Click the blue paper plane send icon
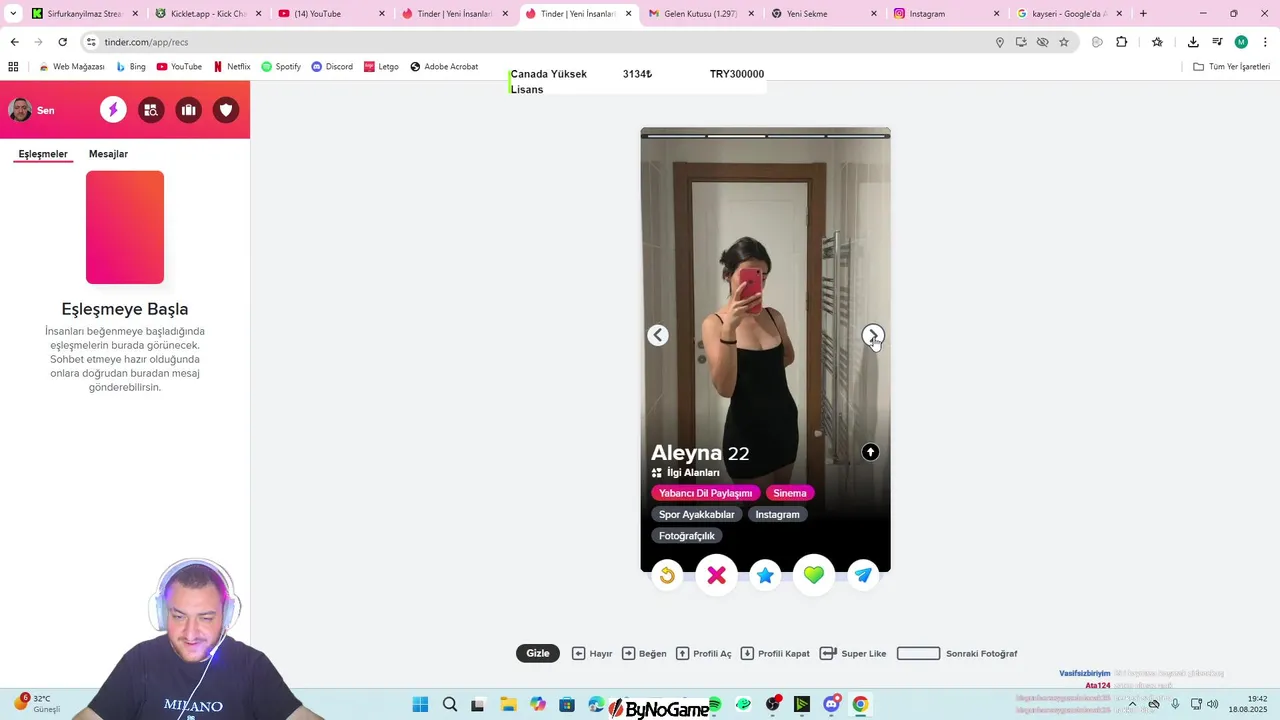This screenshot has height=720, width=1280. (863, 575)
